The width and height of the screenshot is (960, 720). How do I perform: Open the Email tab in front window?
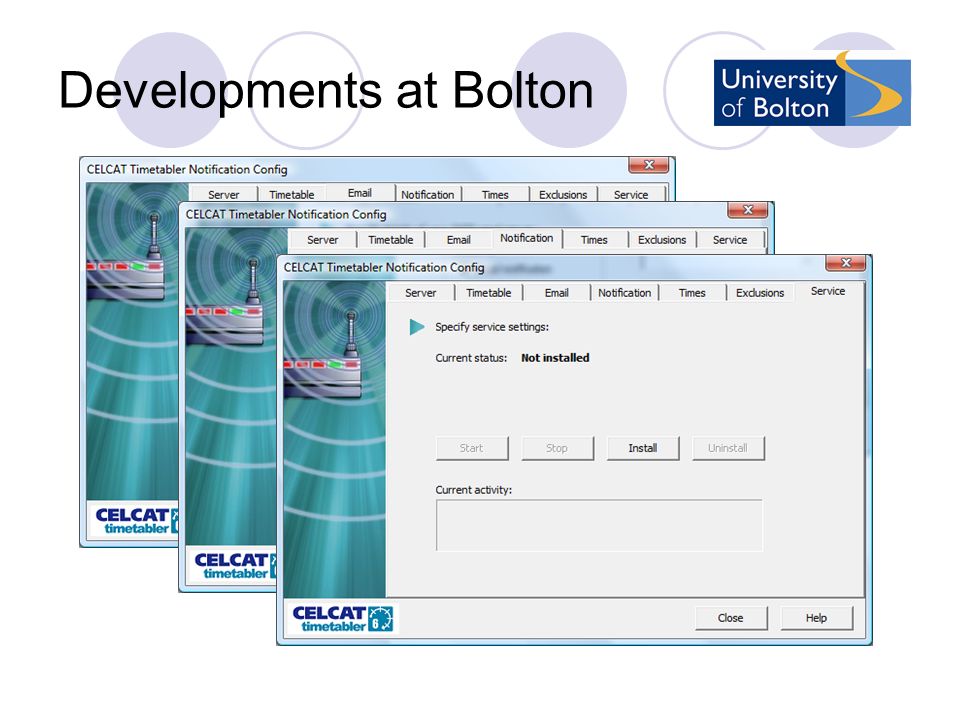557,293
